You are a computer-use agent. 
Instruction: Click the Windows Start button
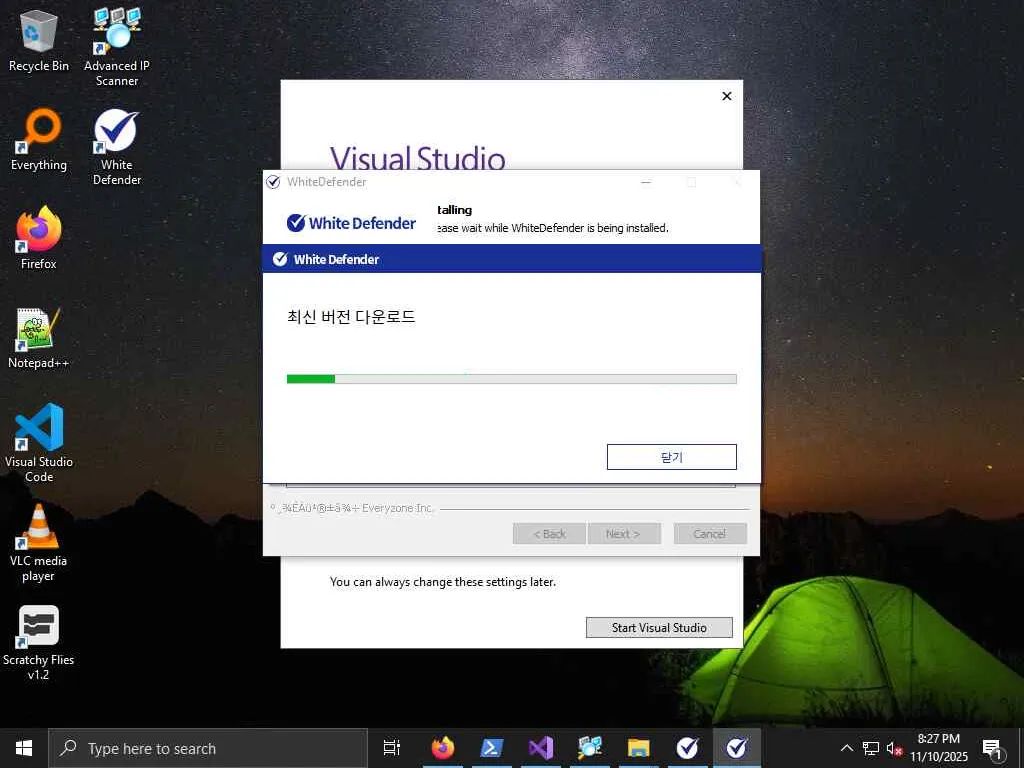[x=24, y=748]
